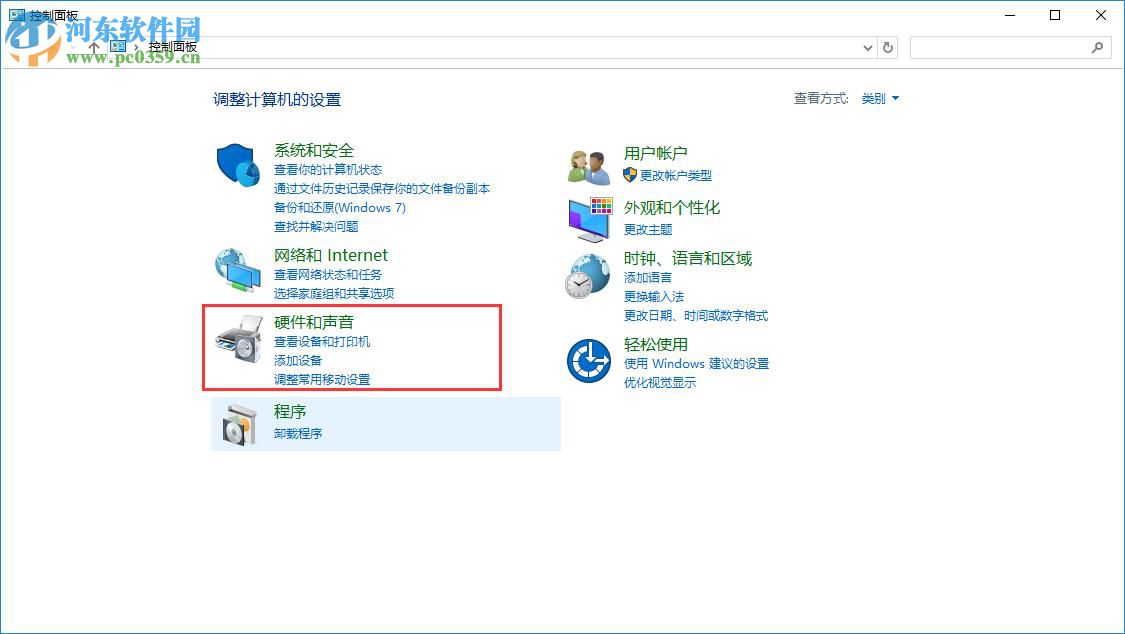
Task: Open 硬件和声音 via its printer icon
Action: click(x=237, y=338)
